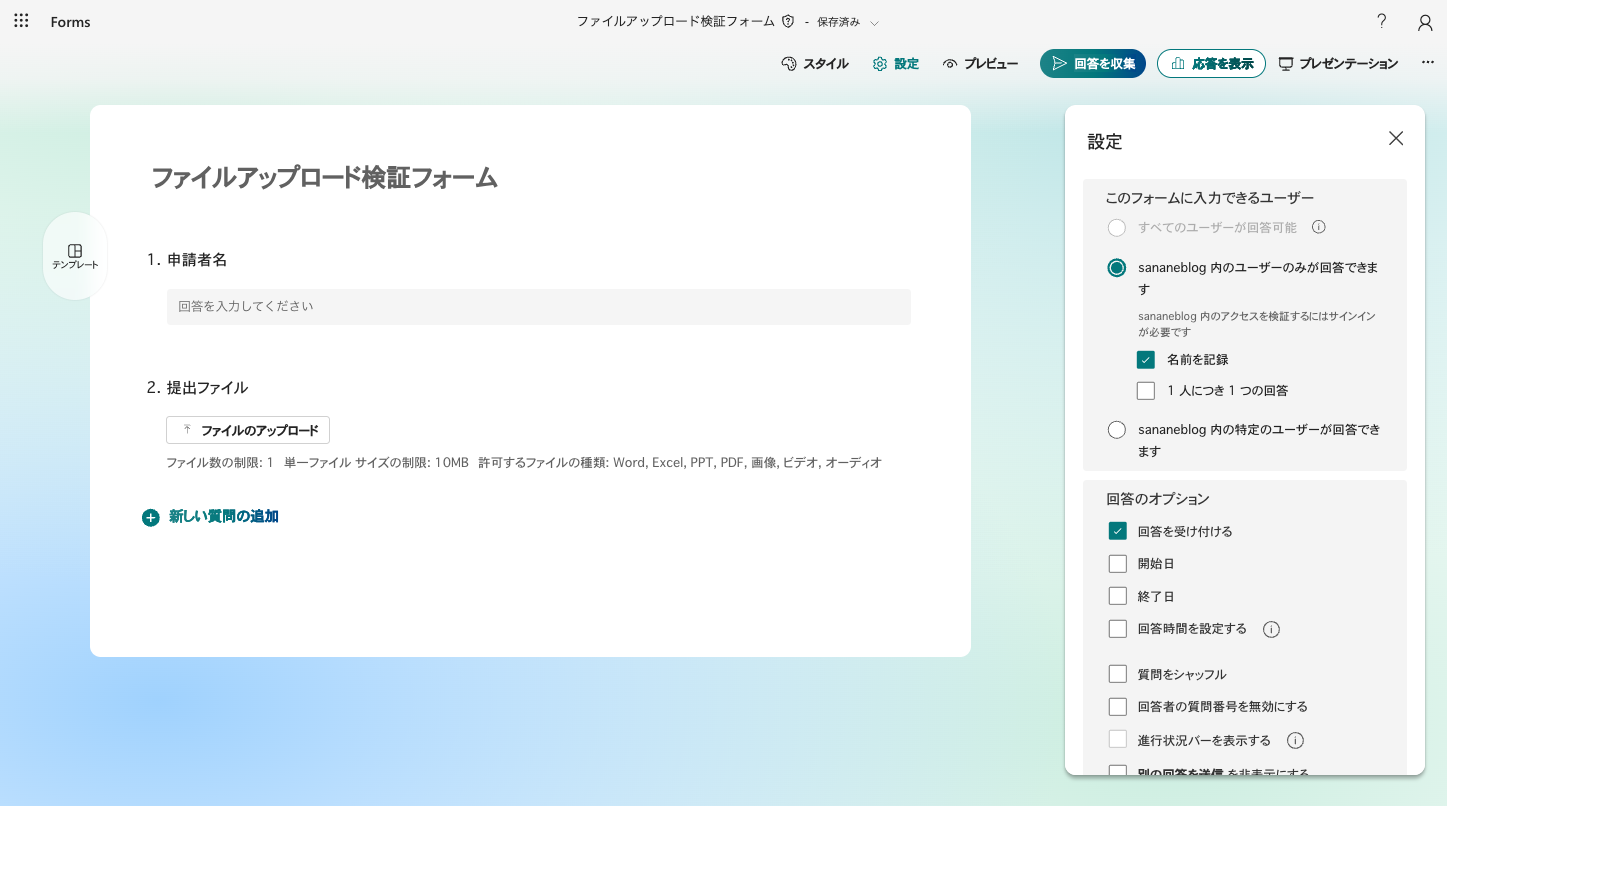Close the 設定 panel with X
1607x895 pixels.
(1396, 138)
